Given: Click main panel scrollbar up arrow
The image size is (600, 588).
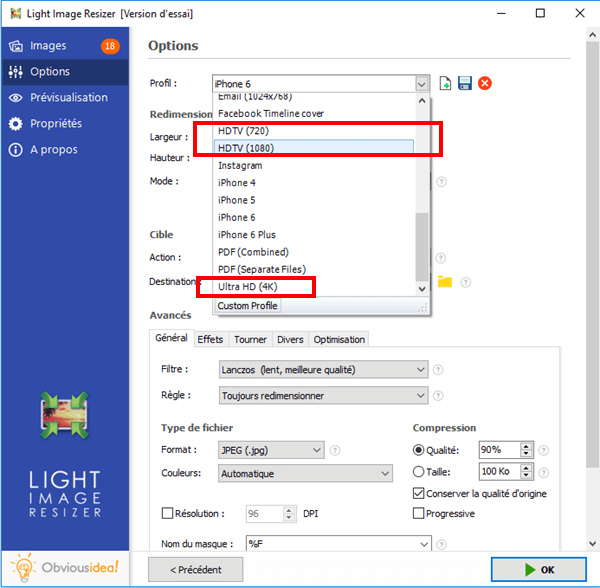Looking at the screenshot, I should (x=593, y=35).
